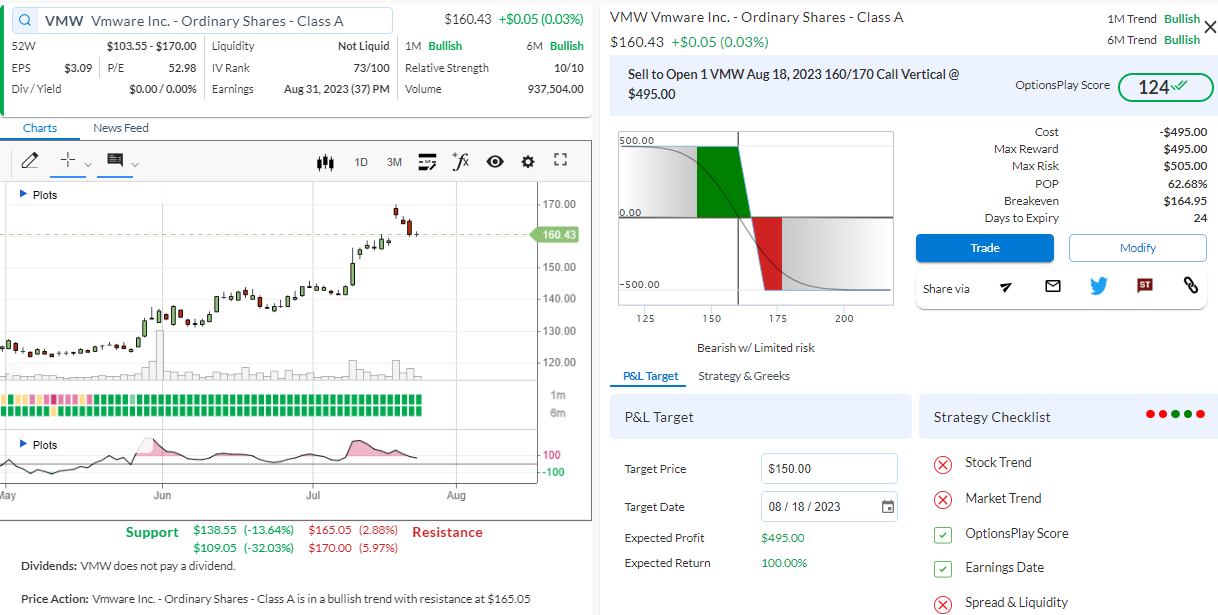Expand the Plots section on the lower indicator
This screenshot has width=1218, height=615.
(x=39, y=445)
